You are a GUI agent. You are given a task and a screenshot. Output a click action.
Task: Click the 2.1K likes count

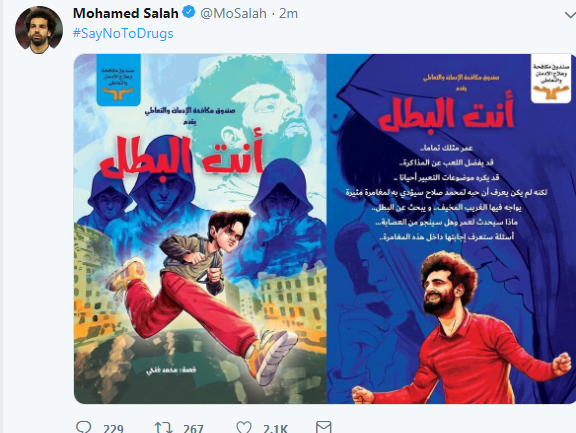point(275,429)
